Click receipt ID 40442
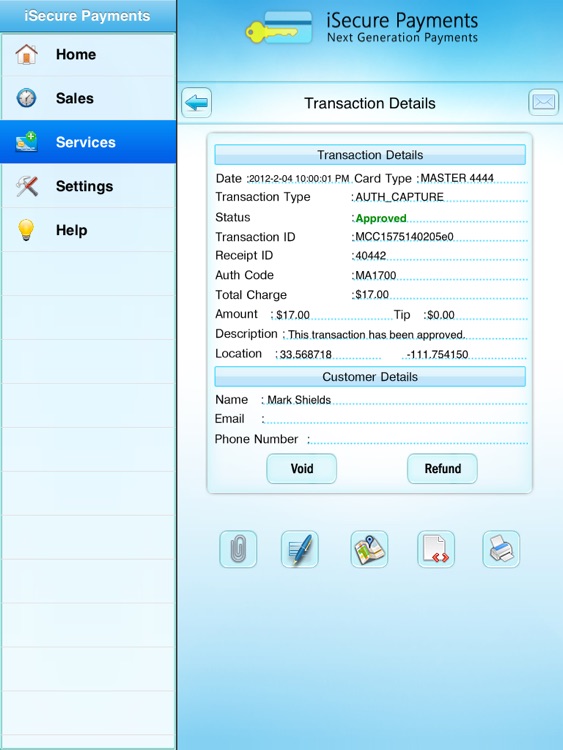Image resolution: width=563 pixels, height=750 pixels. [x=371, y=255]
